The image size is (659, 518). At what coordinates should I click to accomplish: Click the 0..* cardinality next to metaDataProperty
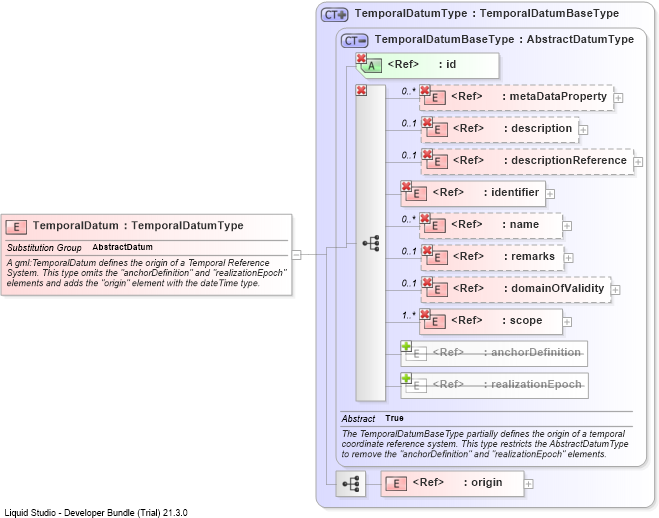(408, 91)
